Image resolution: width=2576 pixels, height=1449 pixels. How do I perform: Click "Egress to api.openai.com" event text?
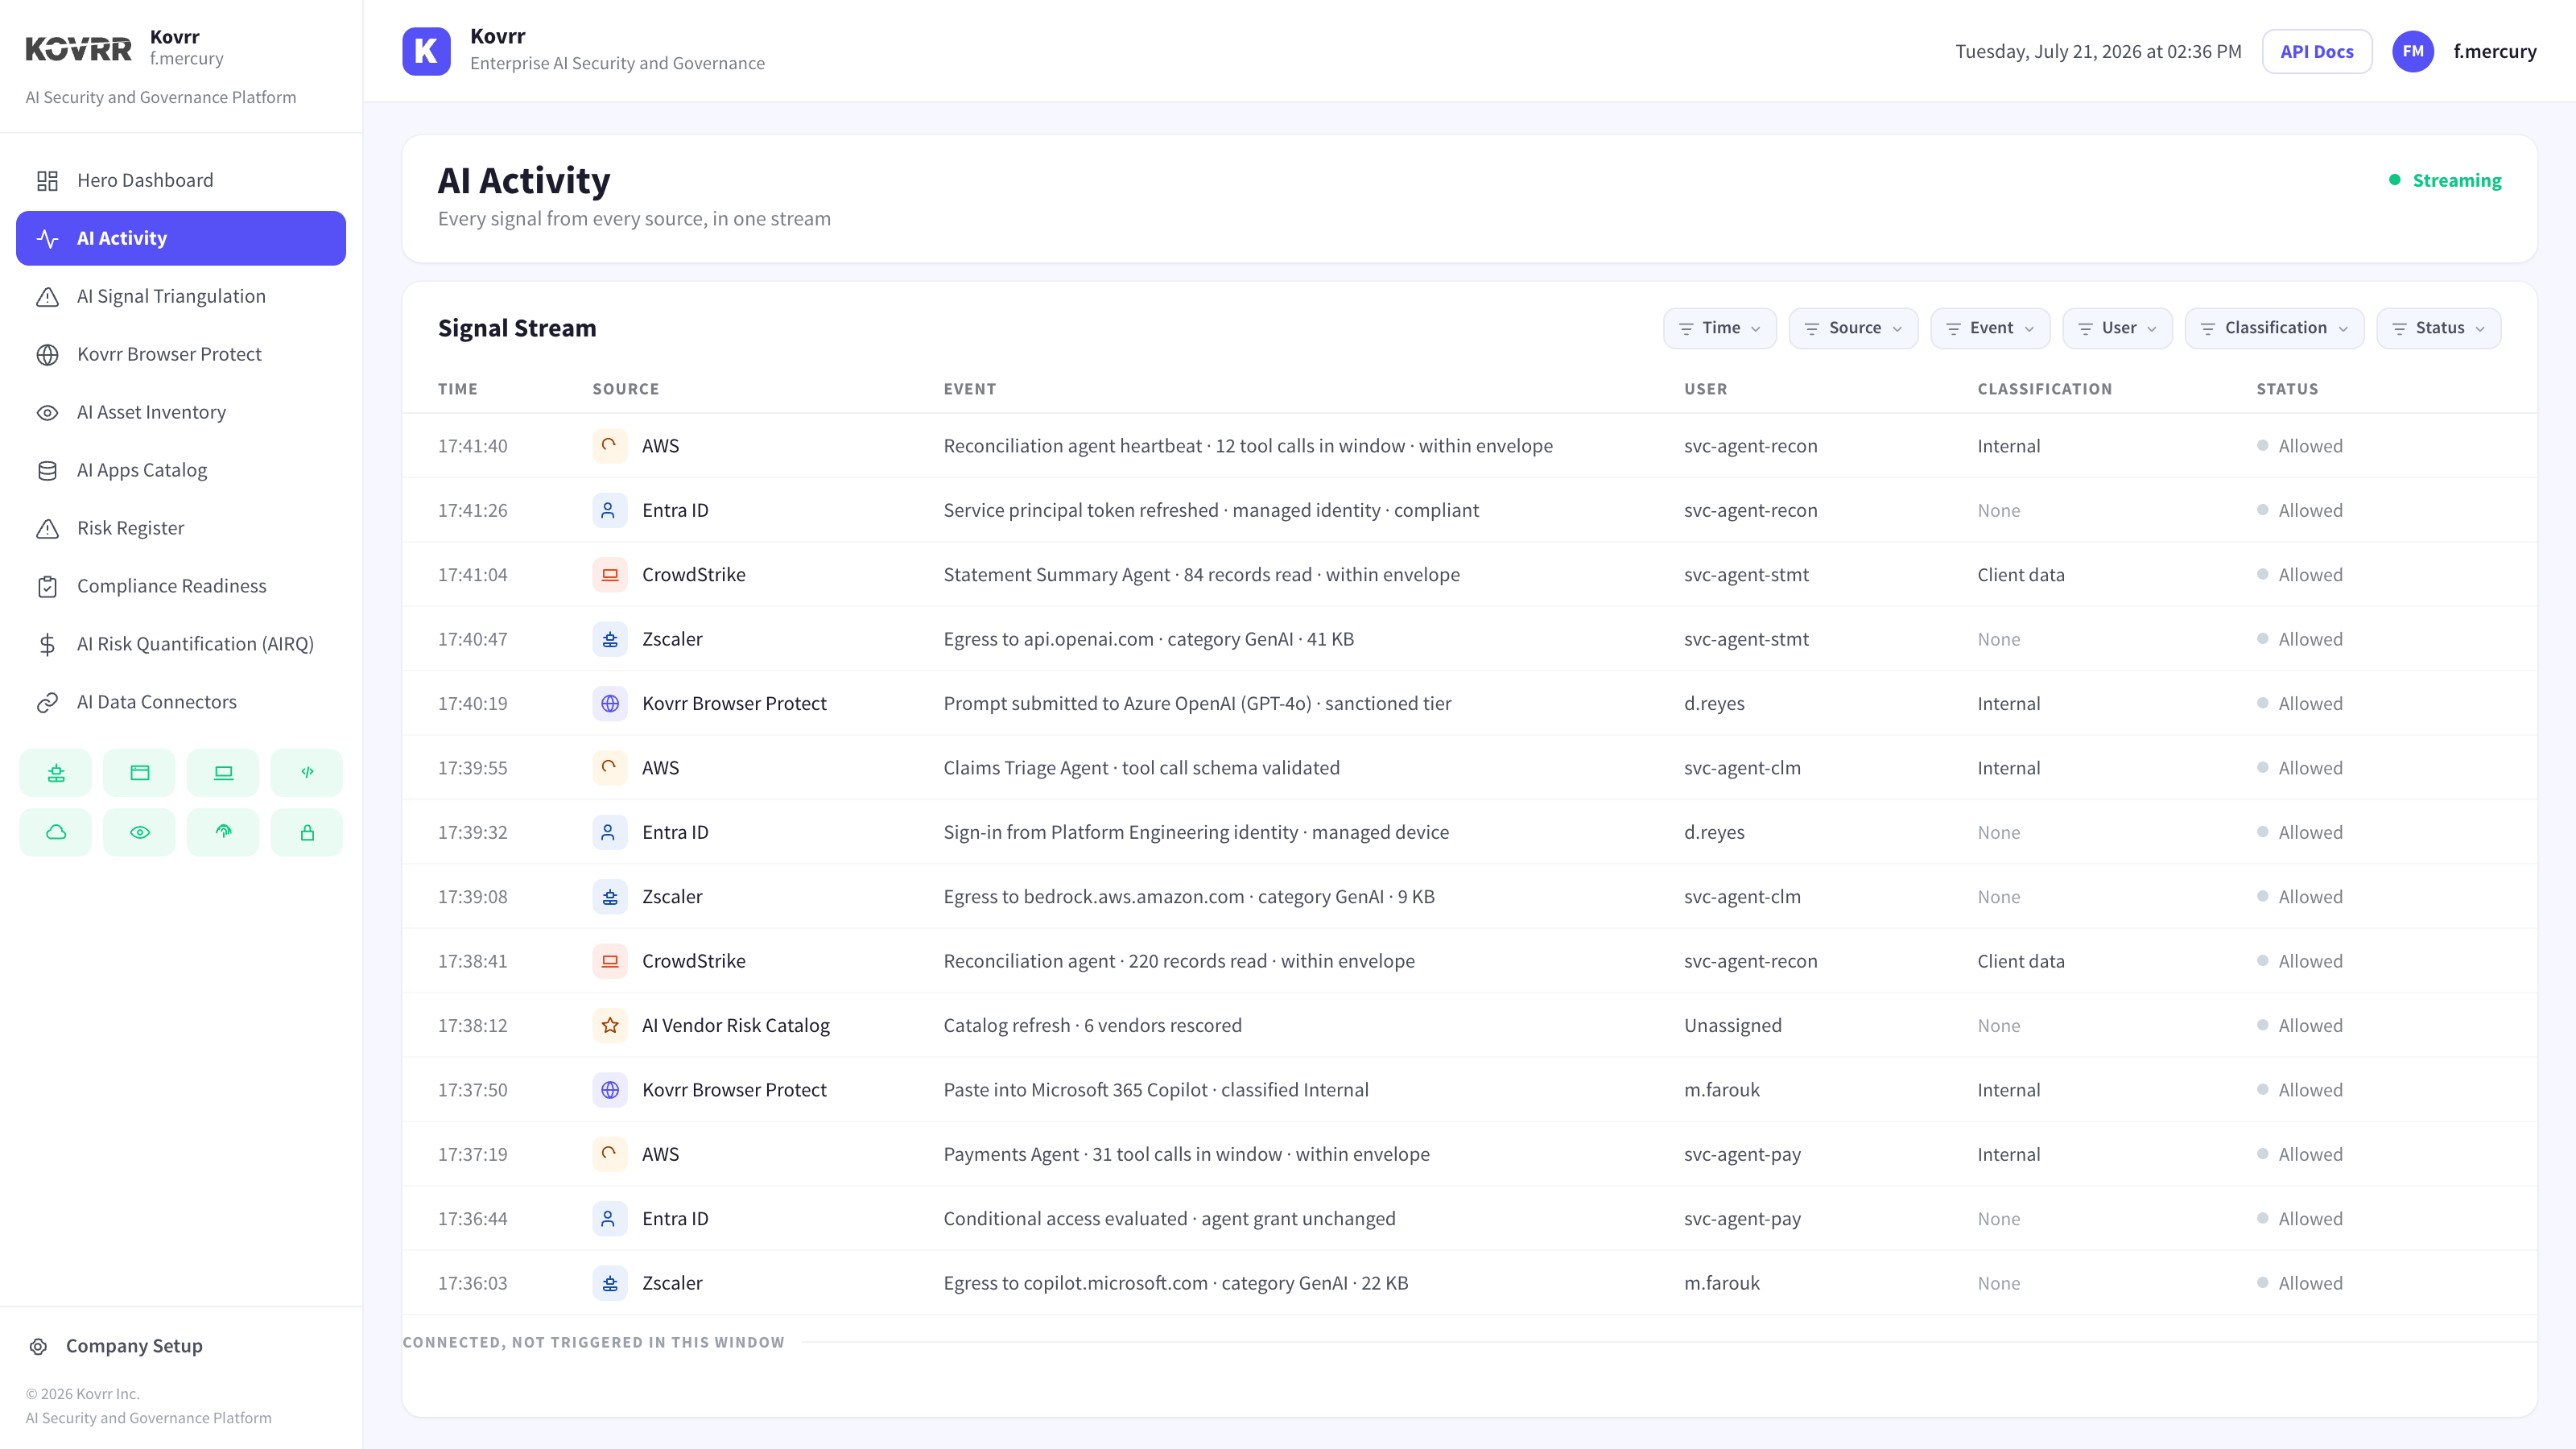point(1148,638)
